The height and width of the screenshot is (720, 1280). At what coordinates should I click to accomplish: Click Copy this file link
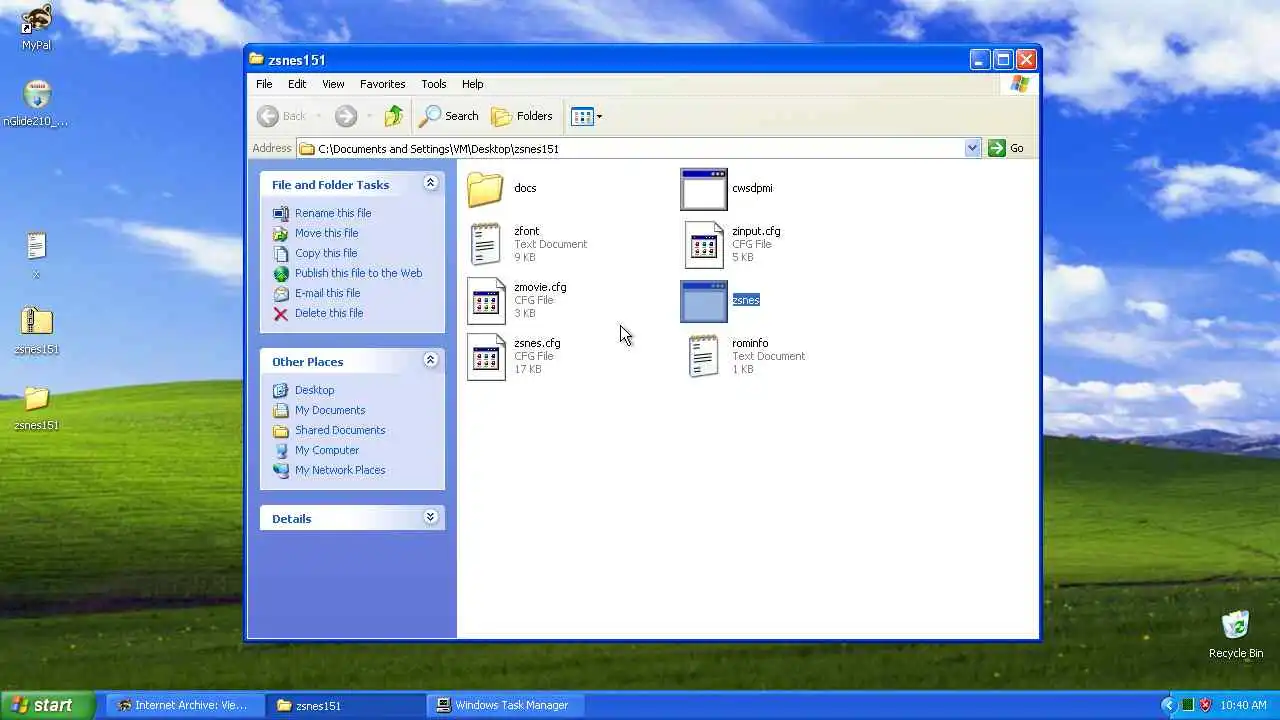pyautogui.click(x=326, y=253)
